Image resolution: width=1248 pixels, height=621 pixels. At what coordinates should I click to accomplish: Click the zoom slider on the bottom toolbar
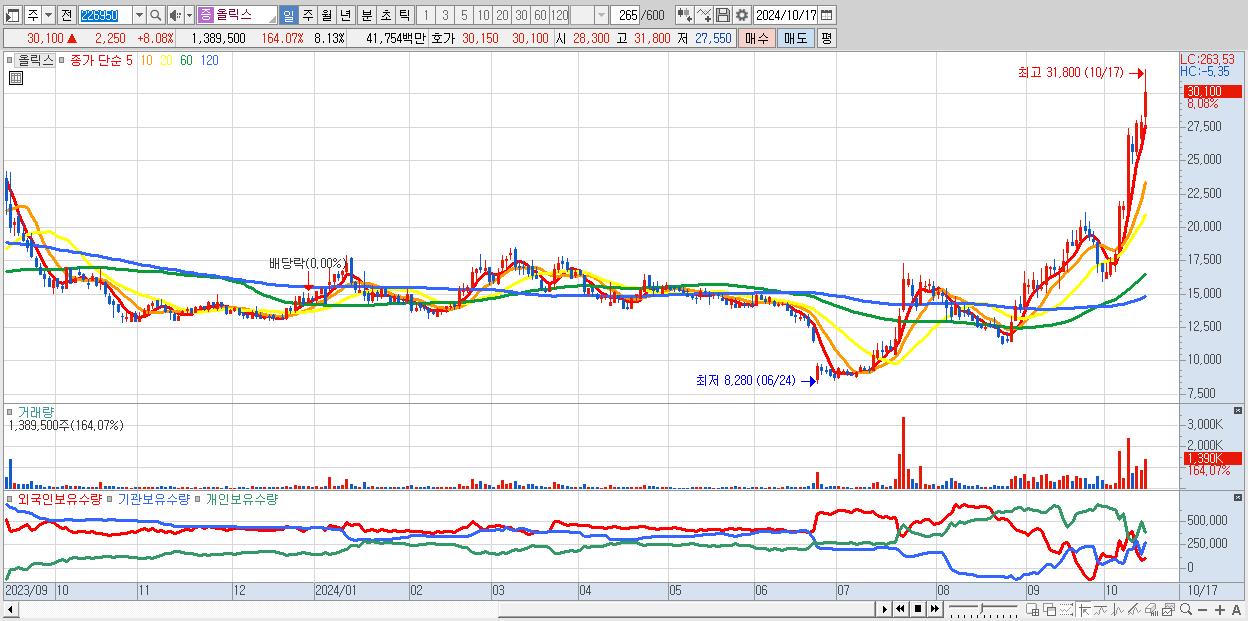coord(983,609)
